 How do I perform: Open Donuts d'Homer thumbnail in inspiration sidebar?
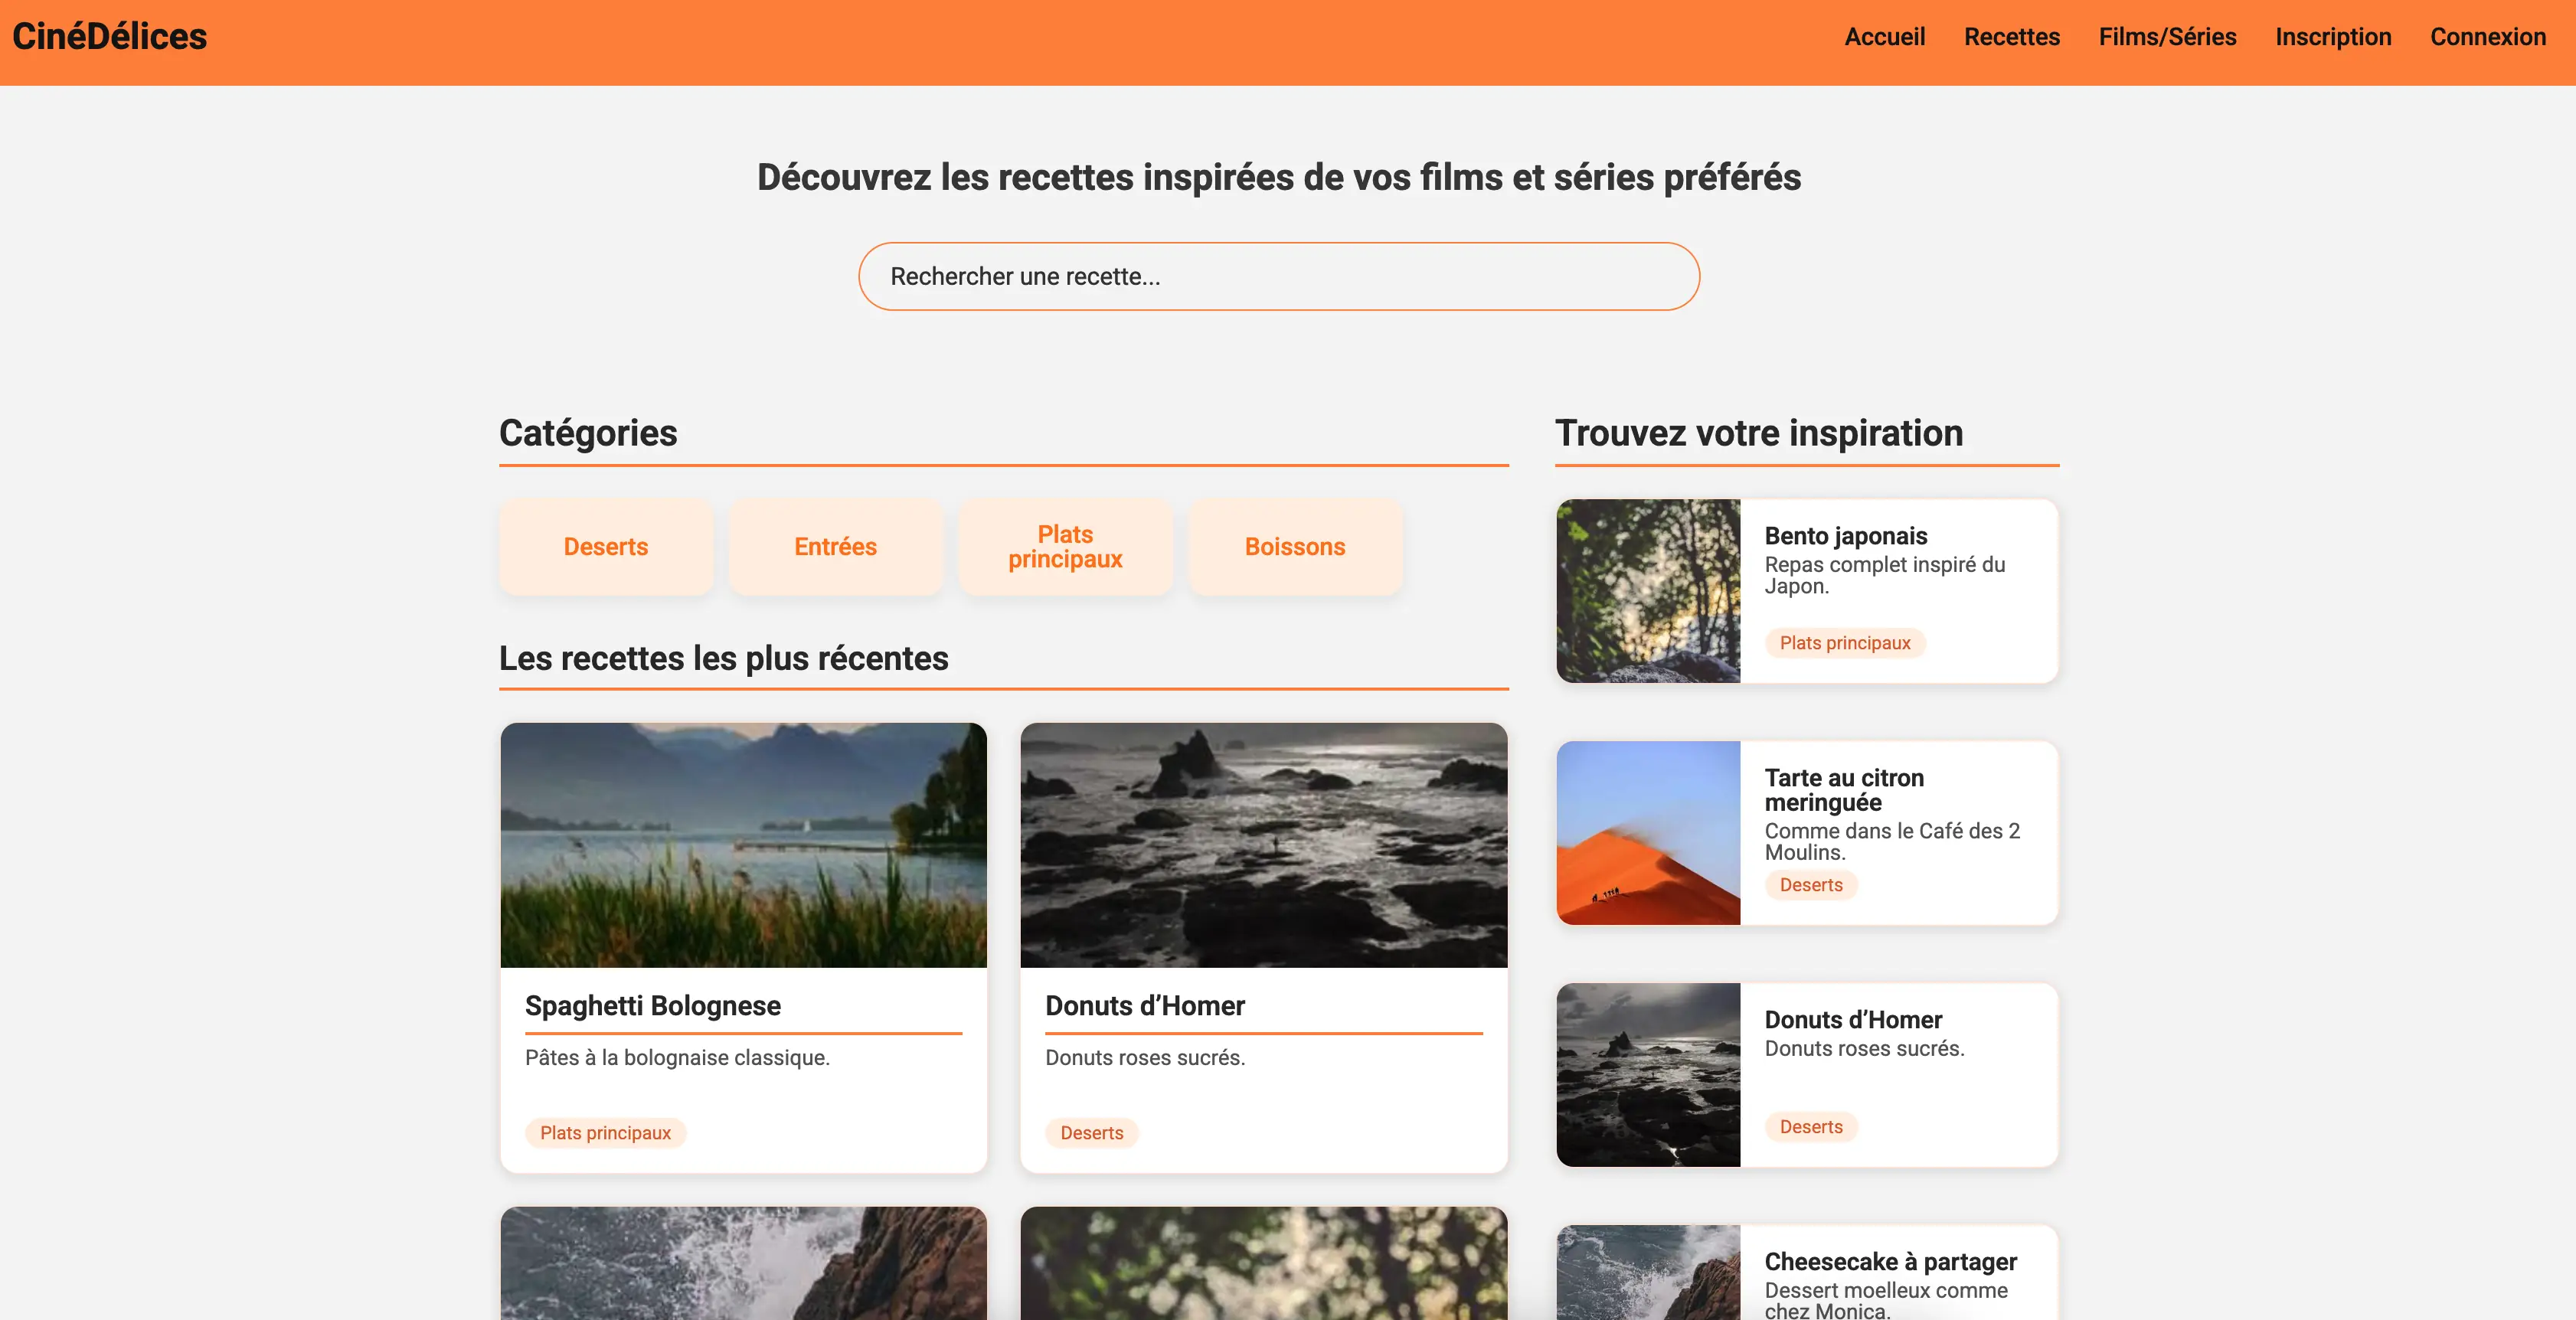[1648, 1075]
